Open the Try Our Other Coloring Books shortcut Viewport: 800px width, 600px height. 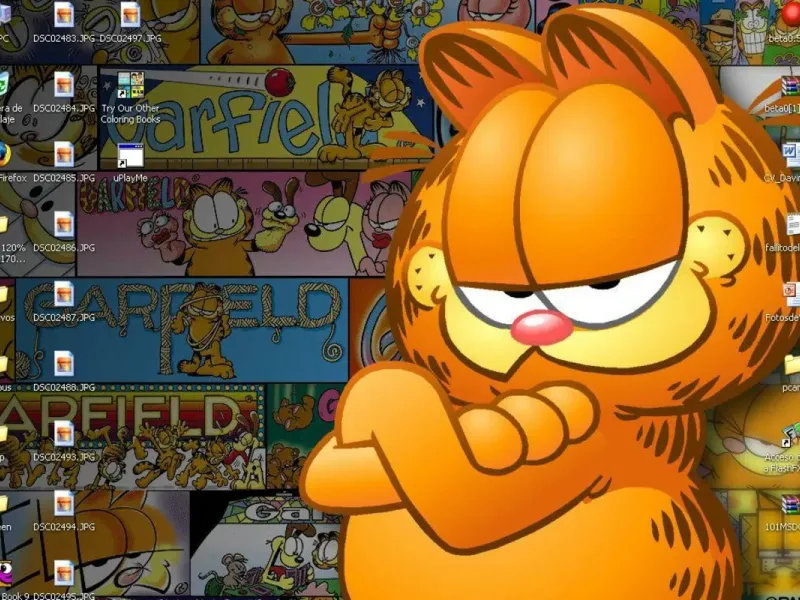tap(131, 85)
